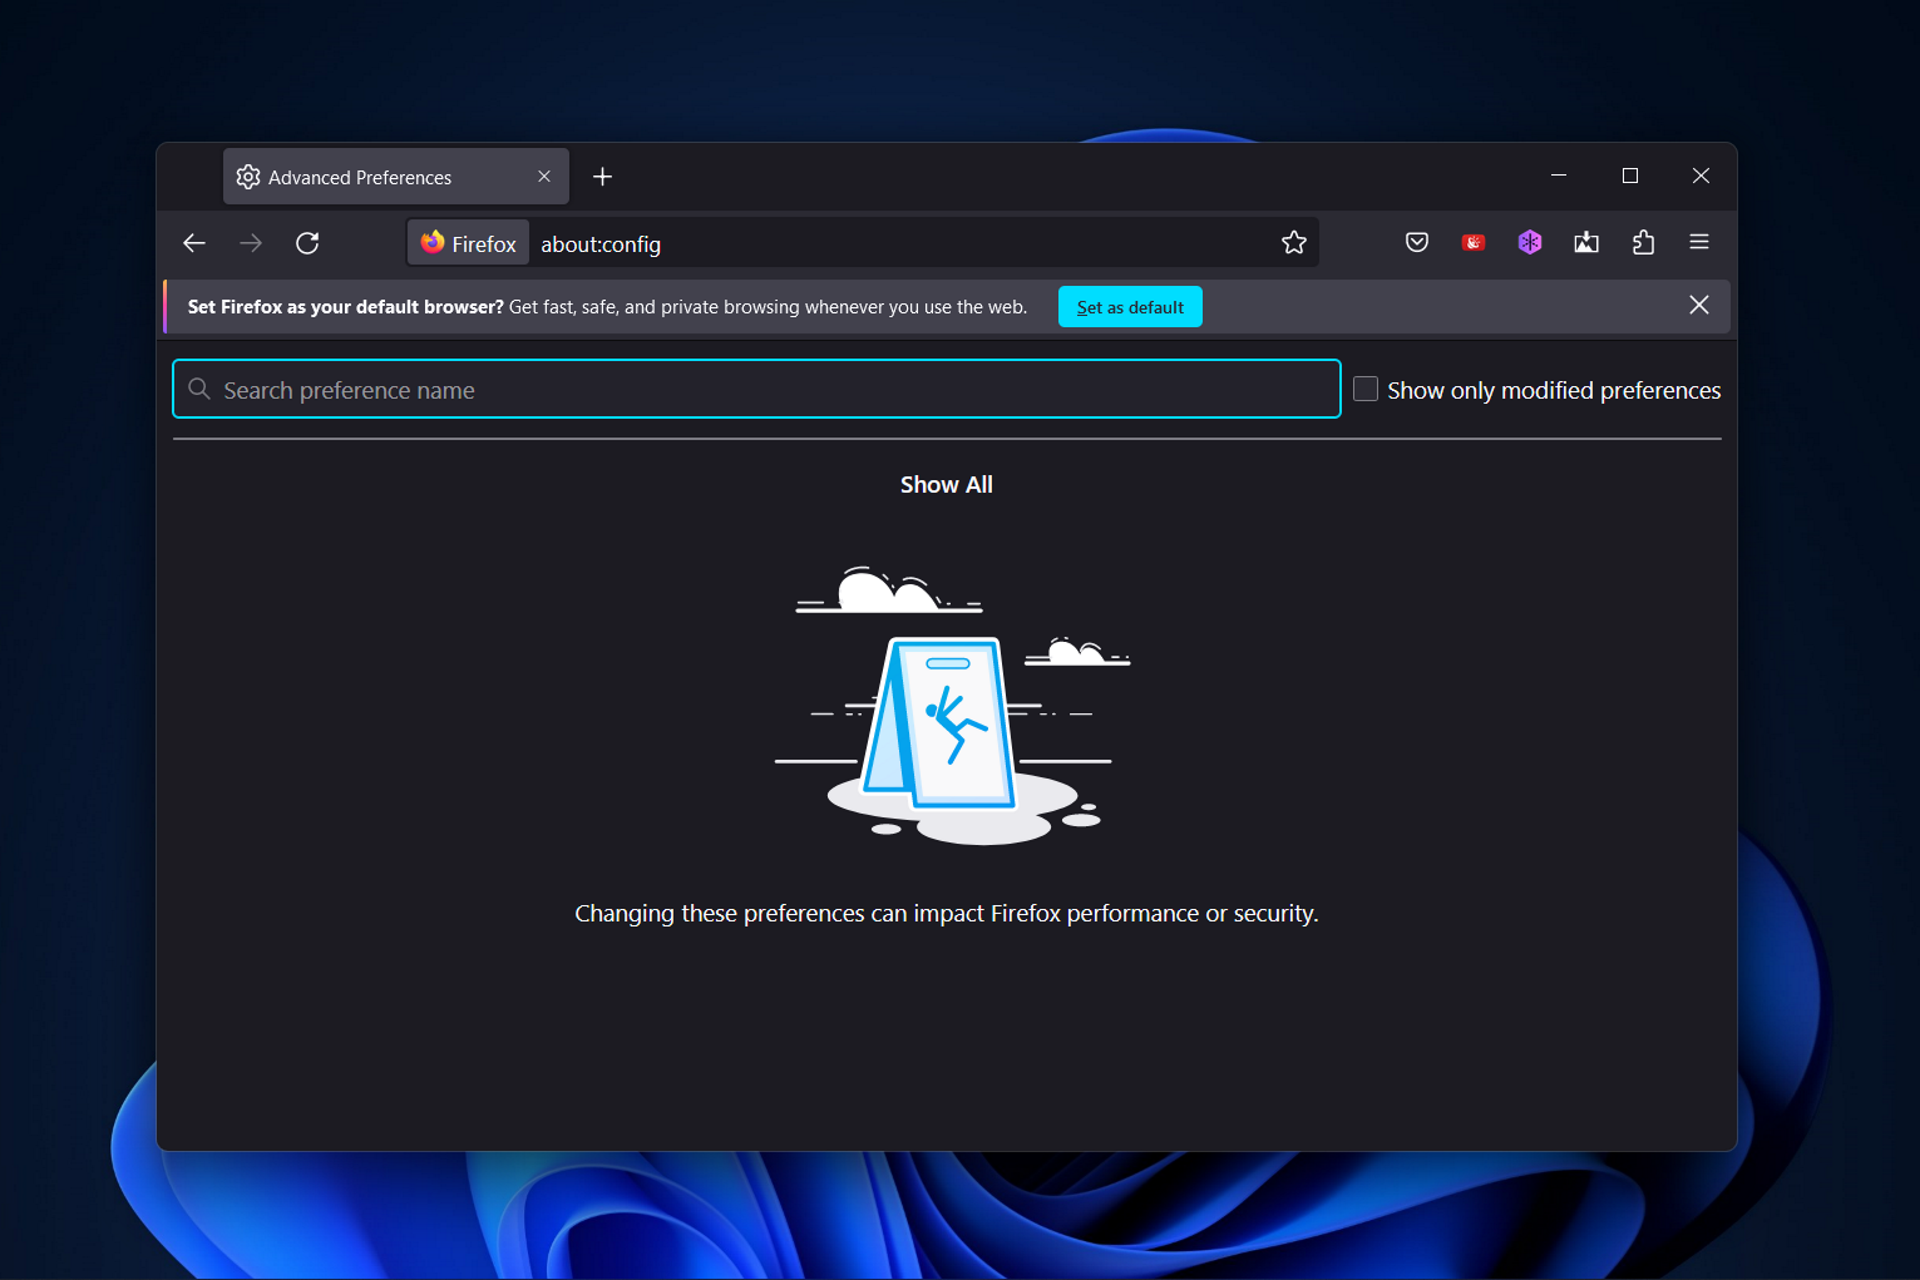Click the caution sign illustration

(x=953, y=705)
